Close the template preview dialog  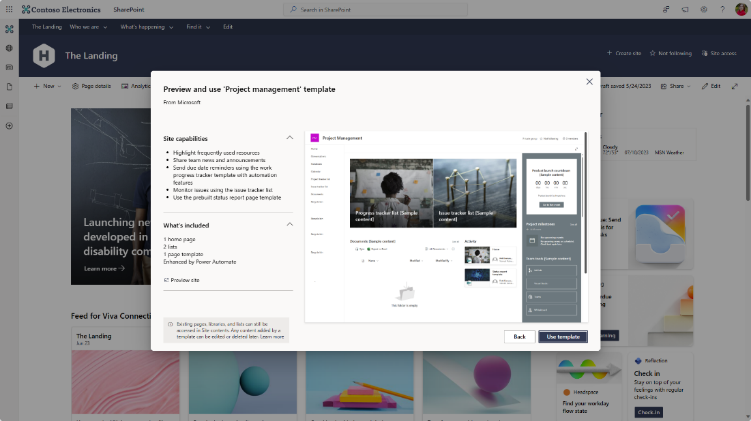[x=589, y=82]
